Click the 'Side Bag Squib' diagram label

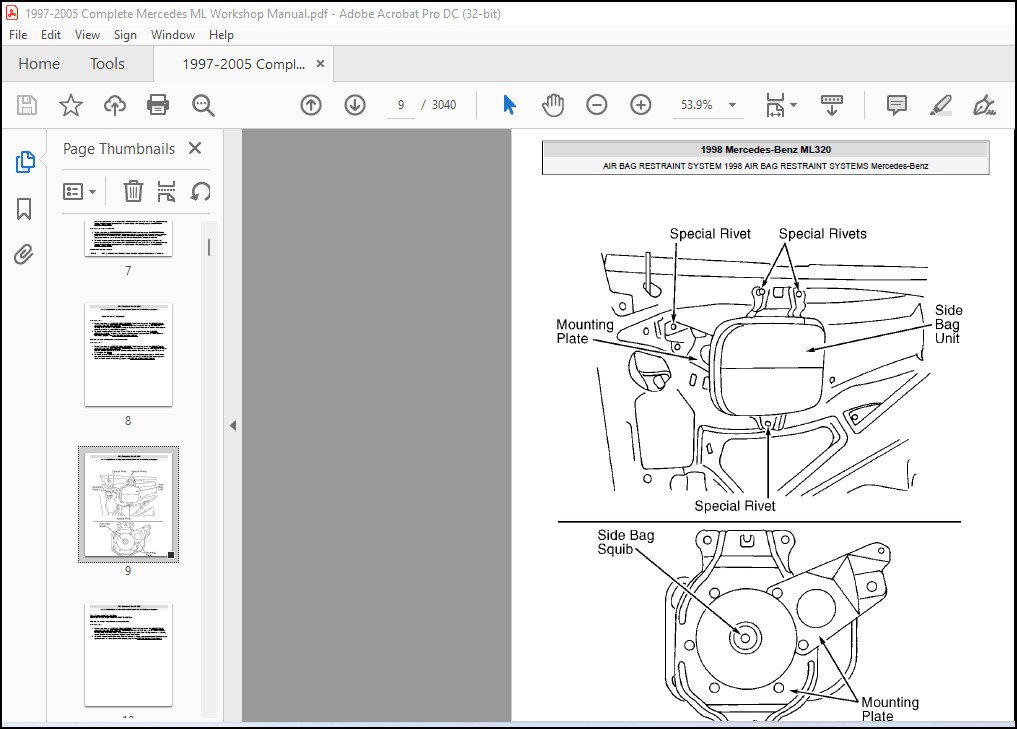pyautogui.click(x=625, y=542)
